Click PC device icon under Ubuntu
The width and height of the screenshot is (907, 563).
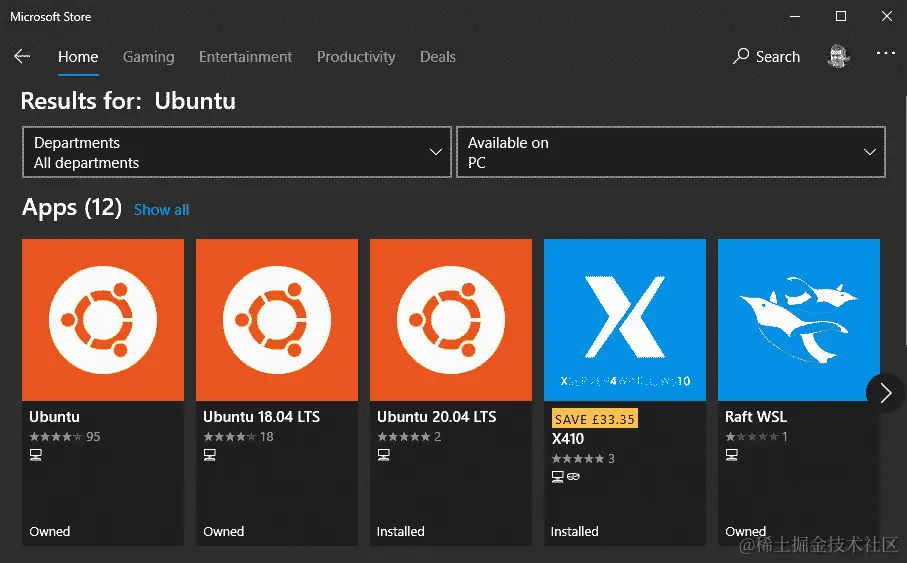36,455
